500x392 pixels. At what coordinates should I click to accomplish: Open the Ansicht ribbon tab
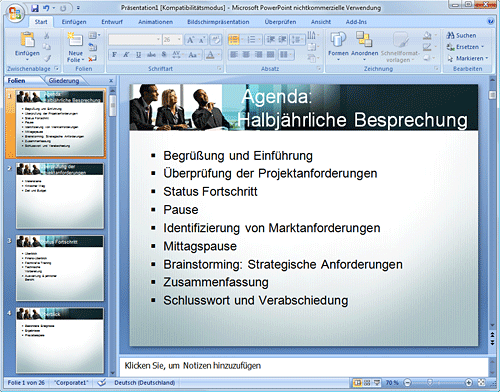(x=321, y=22)
